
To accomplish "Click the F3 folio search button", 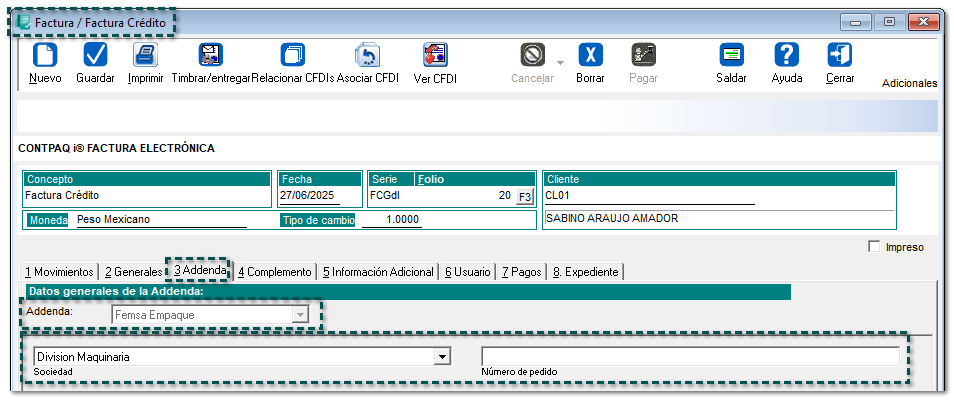I will pos(523,197).
